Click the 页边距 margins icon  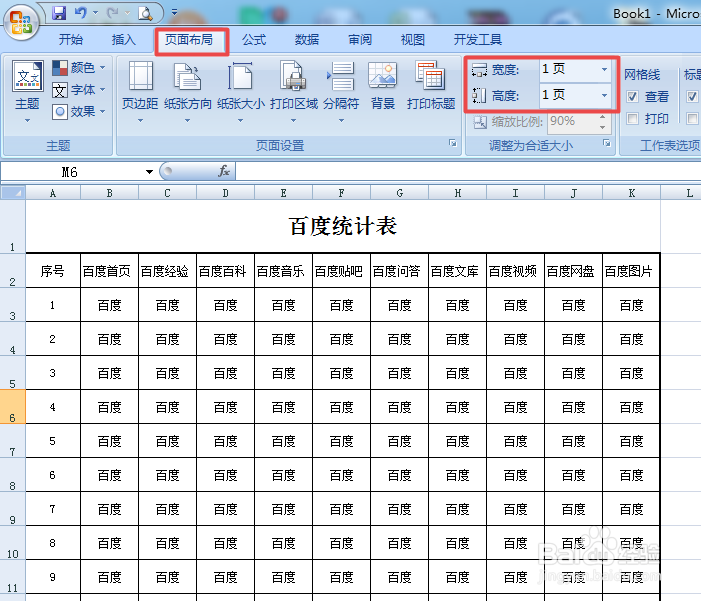click(x=140, y=76)
